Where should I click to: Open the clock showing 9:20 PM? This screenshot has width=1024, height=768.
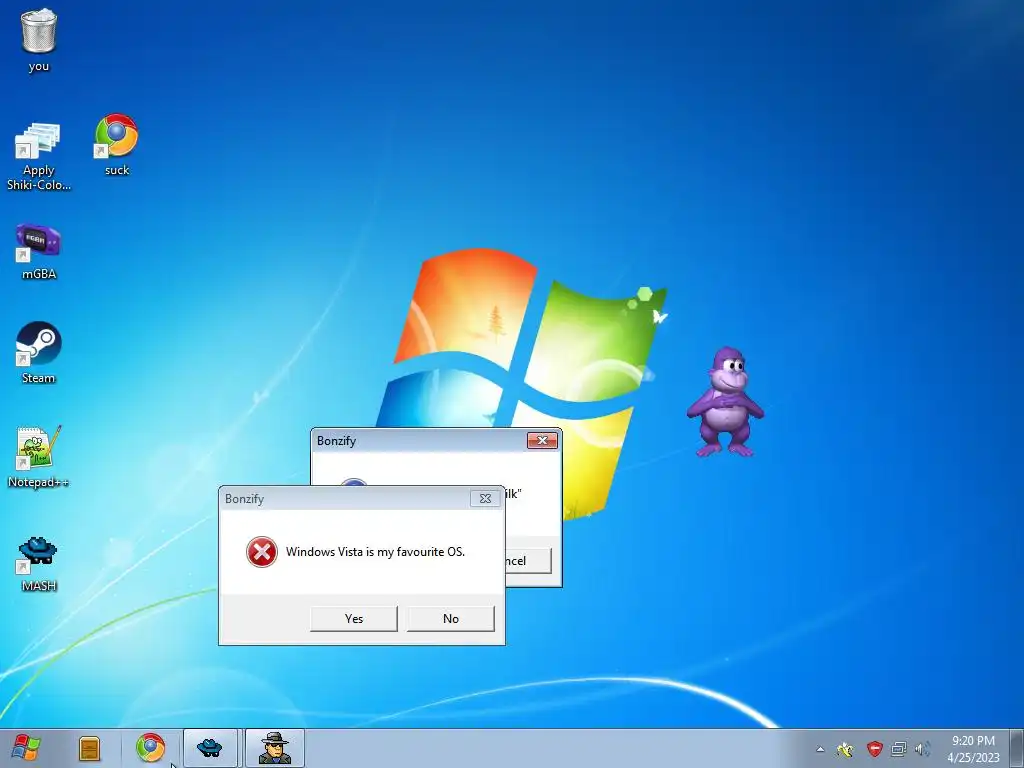click(x=973, y=748)
